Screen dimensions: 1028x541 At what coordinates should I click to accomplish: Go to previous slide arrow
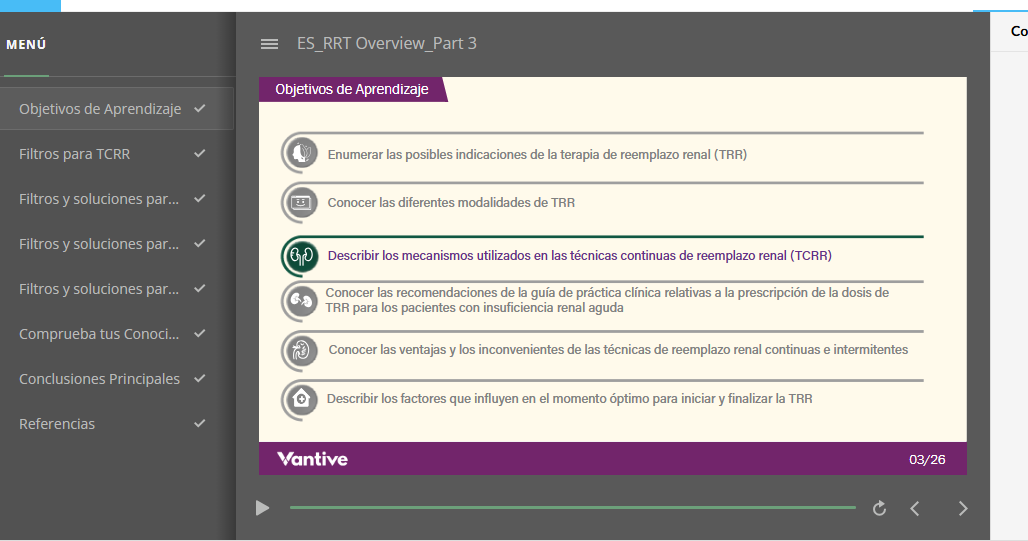[x=915, y=508]
